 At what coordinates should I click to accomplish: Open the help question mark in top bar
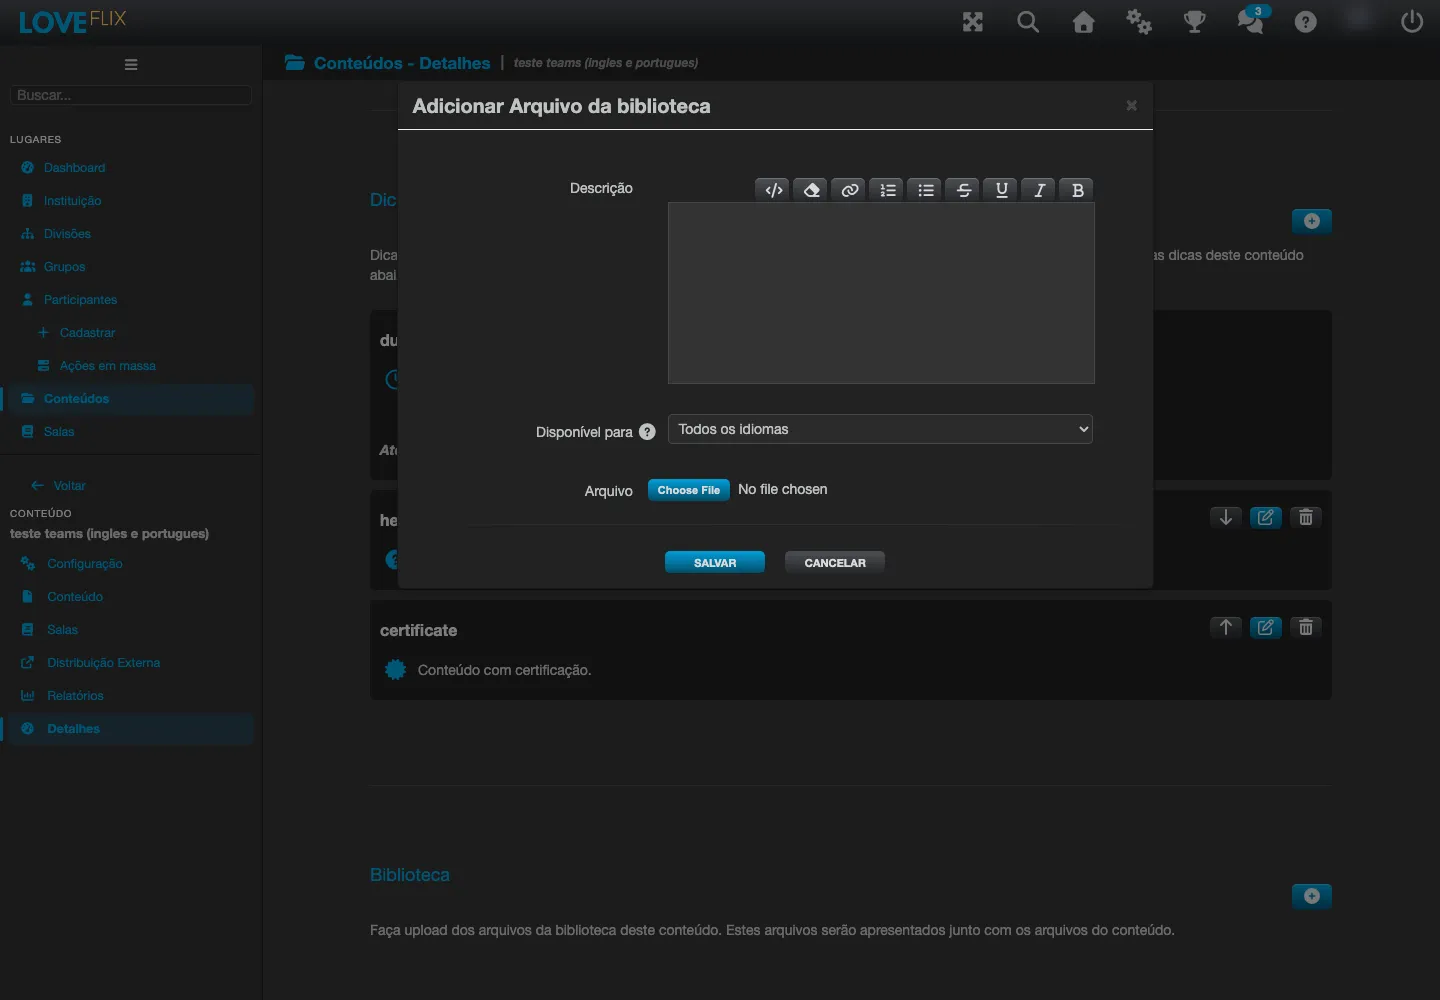pyautogui.click(x=1306, y=22)
